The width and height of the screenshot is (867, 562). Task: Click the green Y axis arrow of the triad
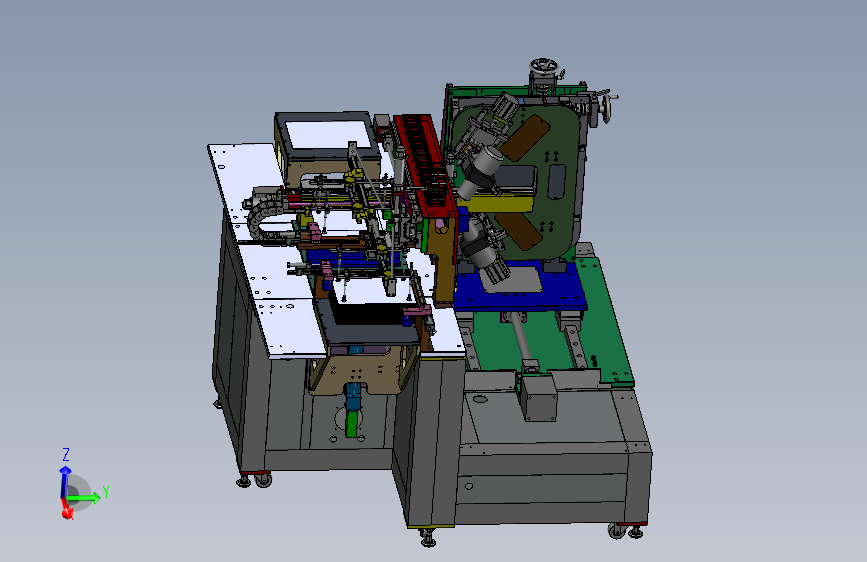pyautogui.click(x=84, y=498)
